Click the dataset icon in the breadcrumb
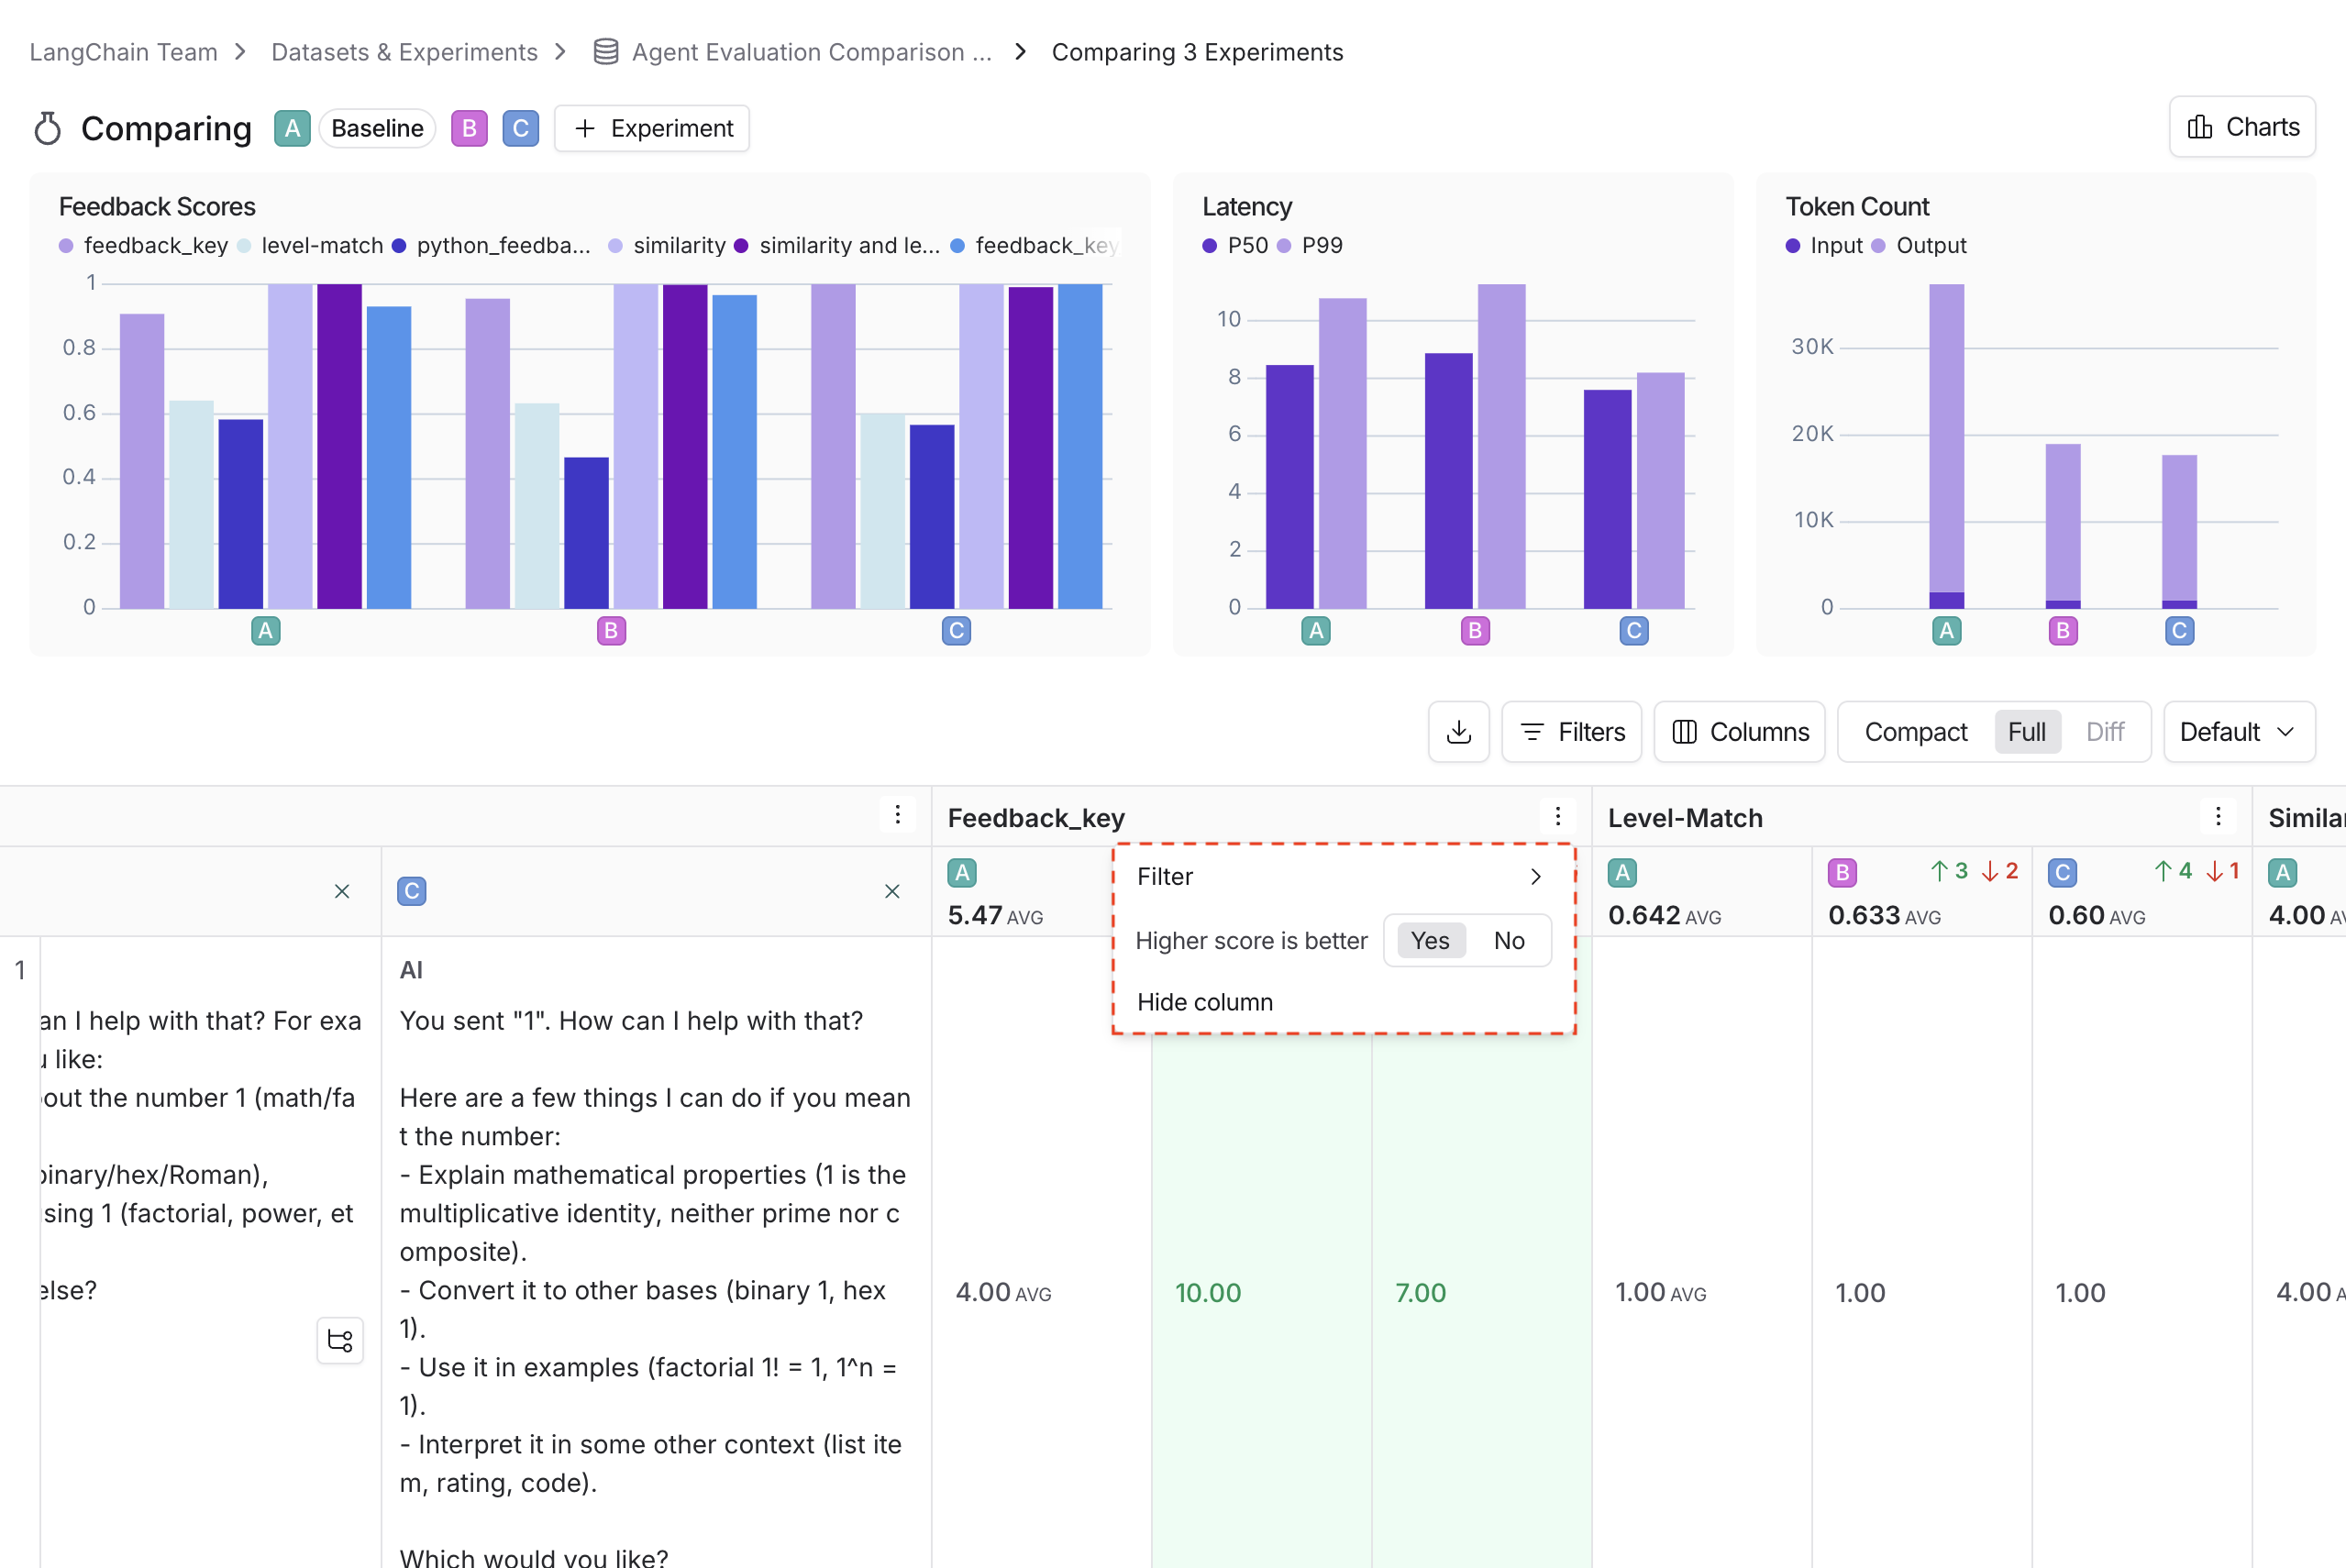The image size is (2346, 1568). coord(604,51)
